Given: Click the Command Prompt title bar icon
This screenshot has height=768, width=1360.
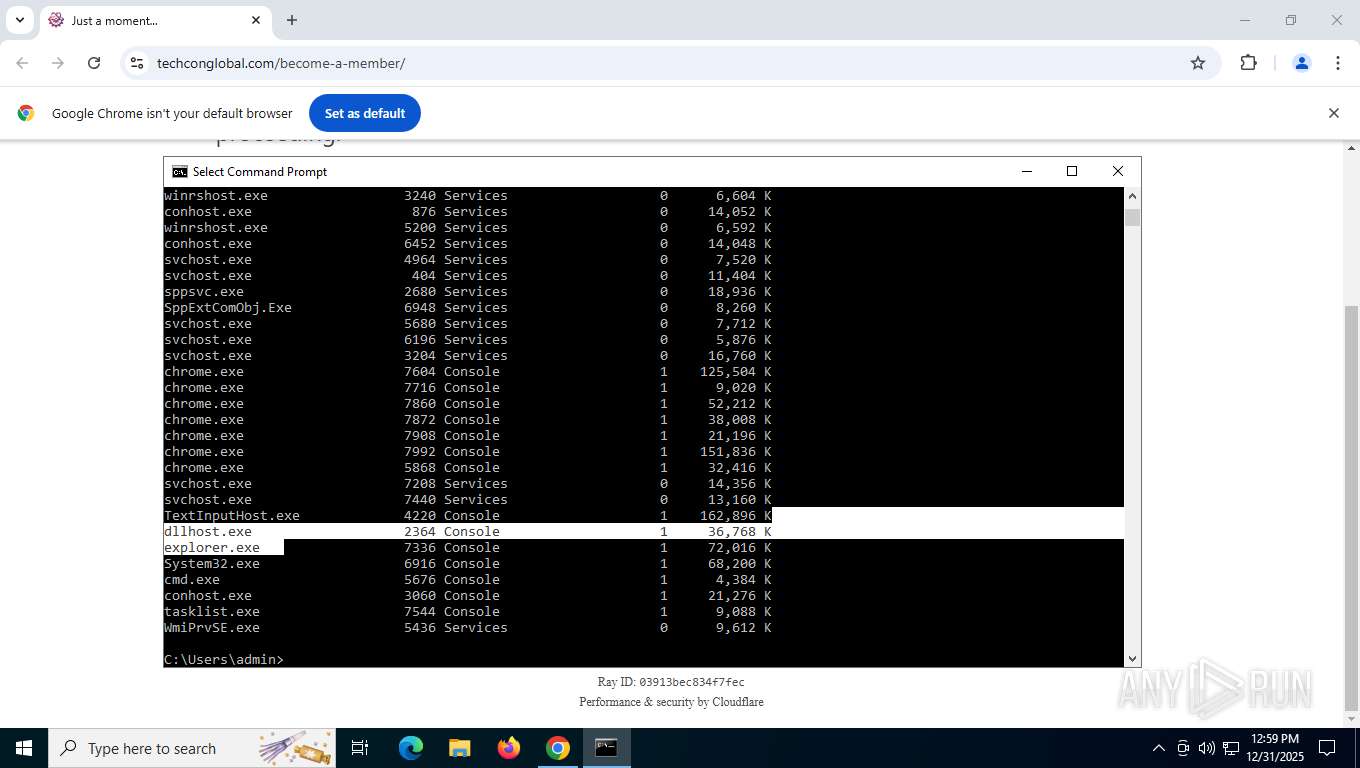Looking at the screenshot, I should [180, 172].
